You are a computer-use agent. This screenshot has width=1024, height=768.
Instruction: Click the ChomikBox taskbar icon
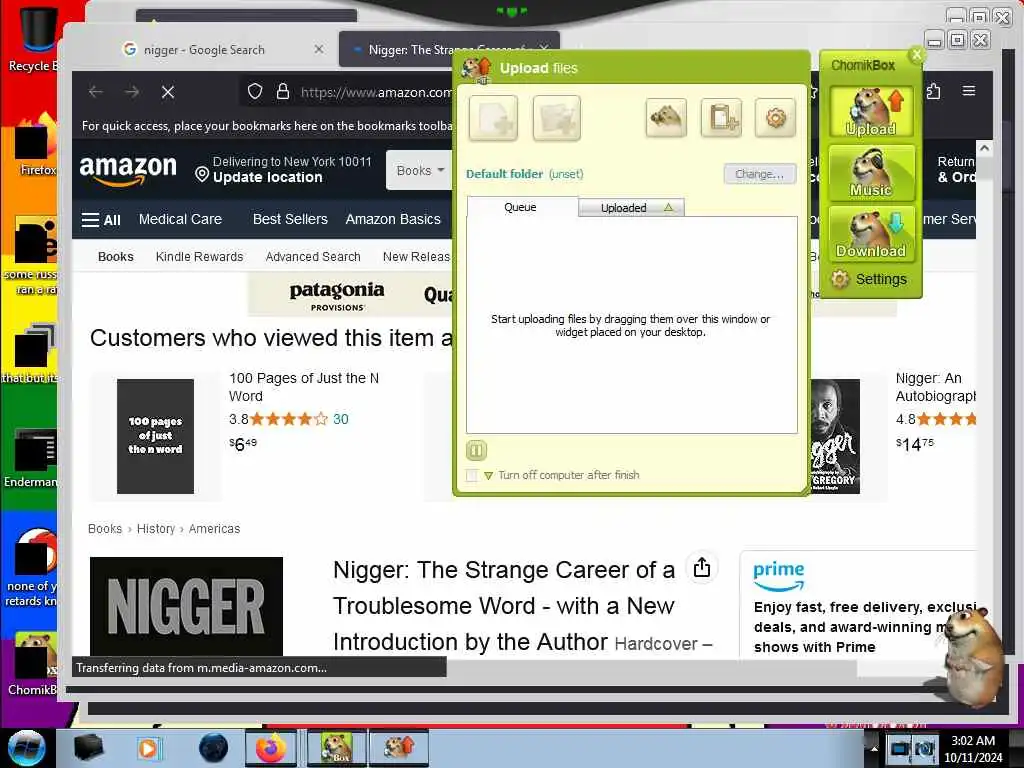tap(336, 748)
